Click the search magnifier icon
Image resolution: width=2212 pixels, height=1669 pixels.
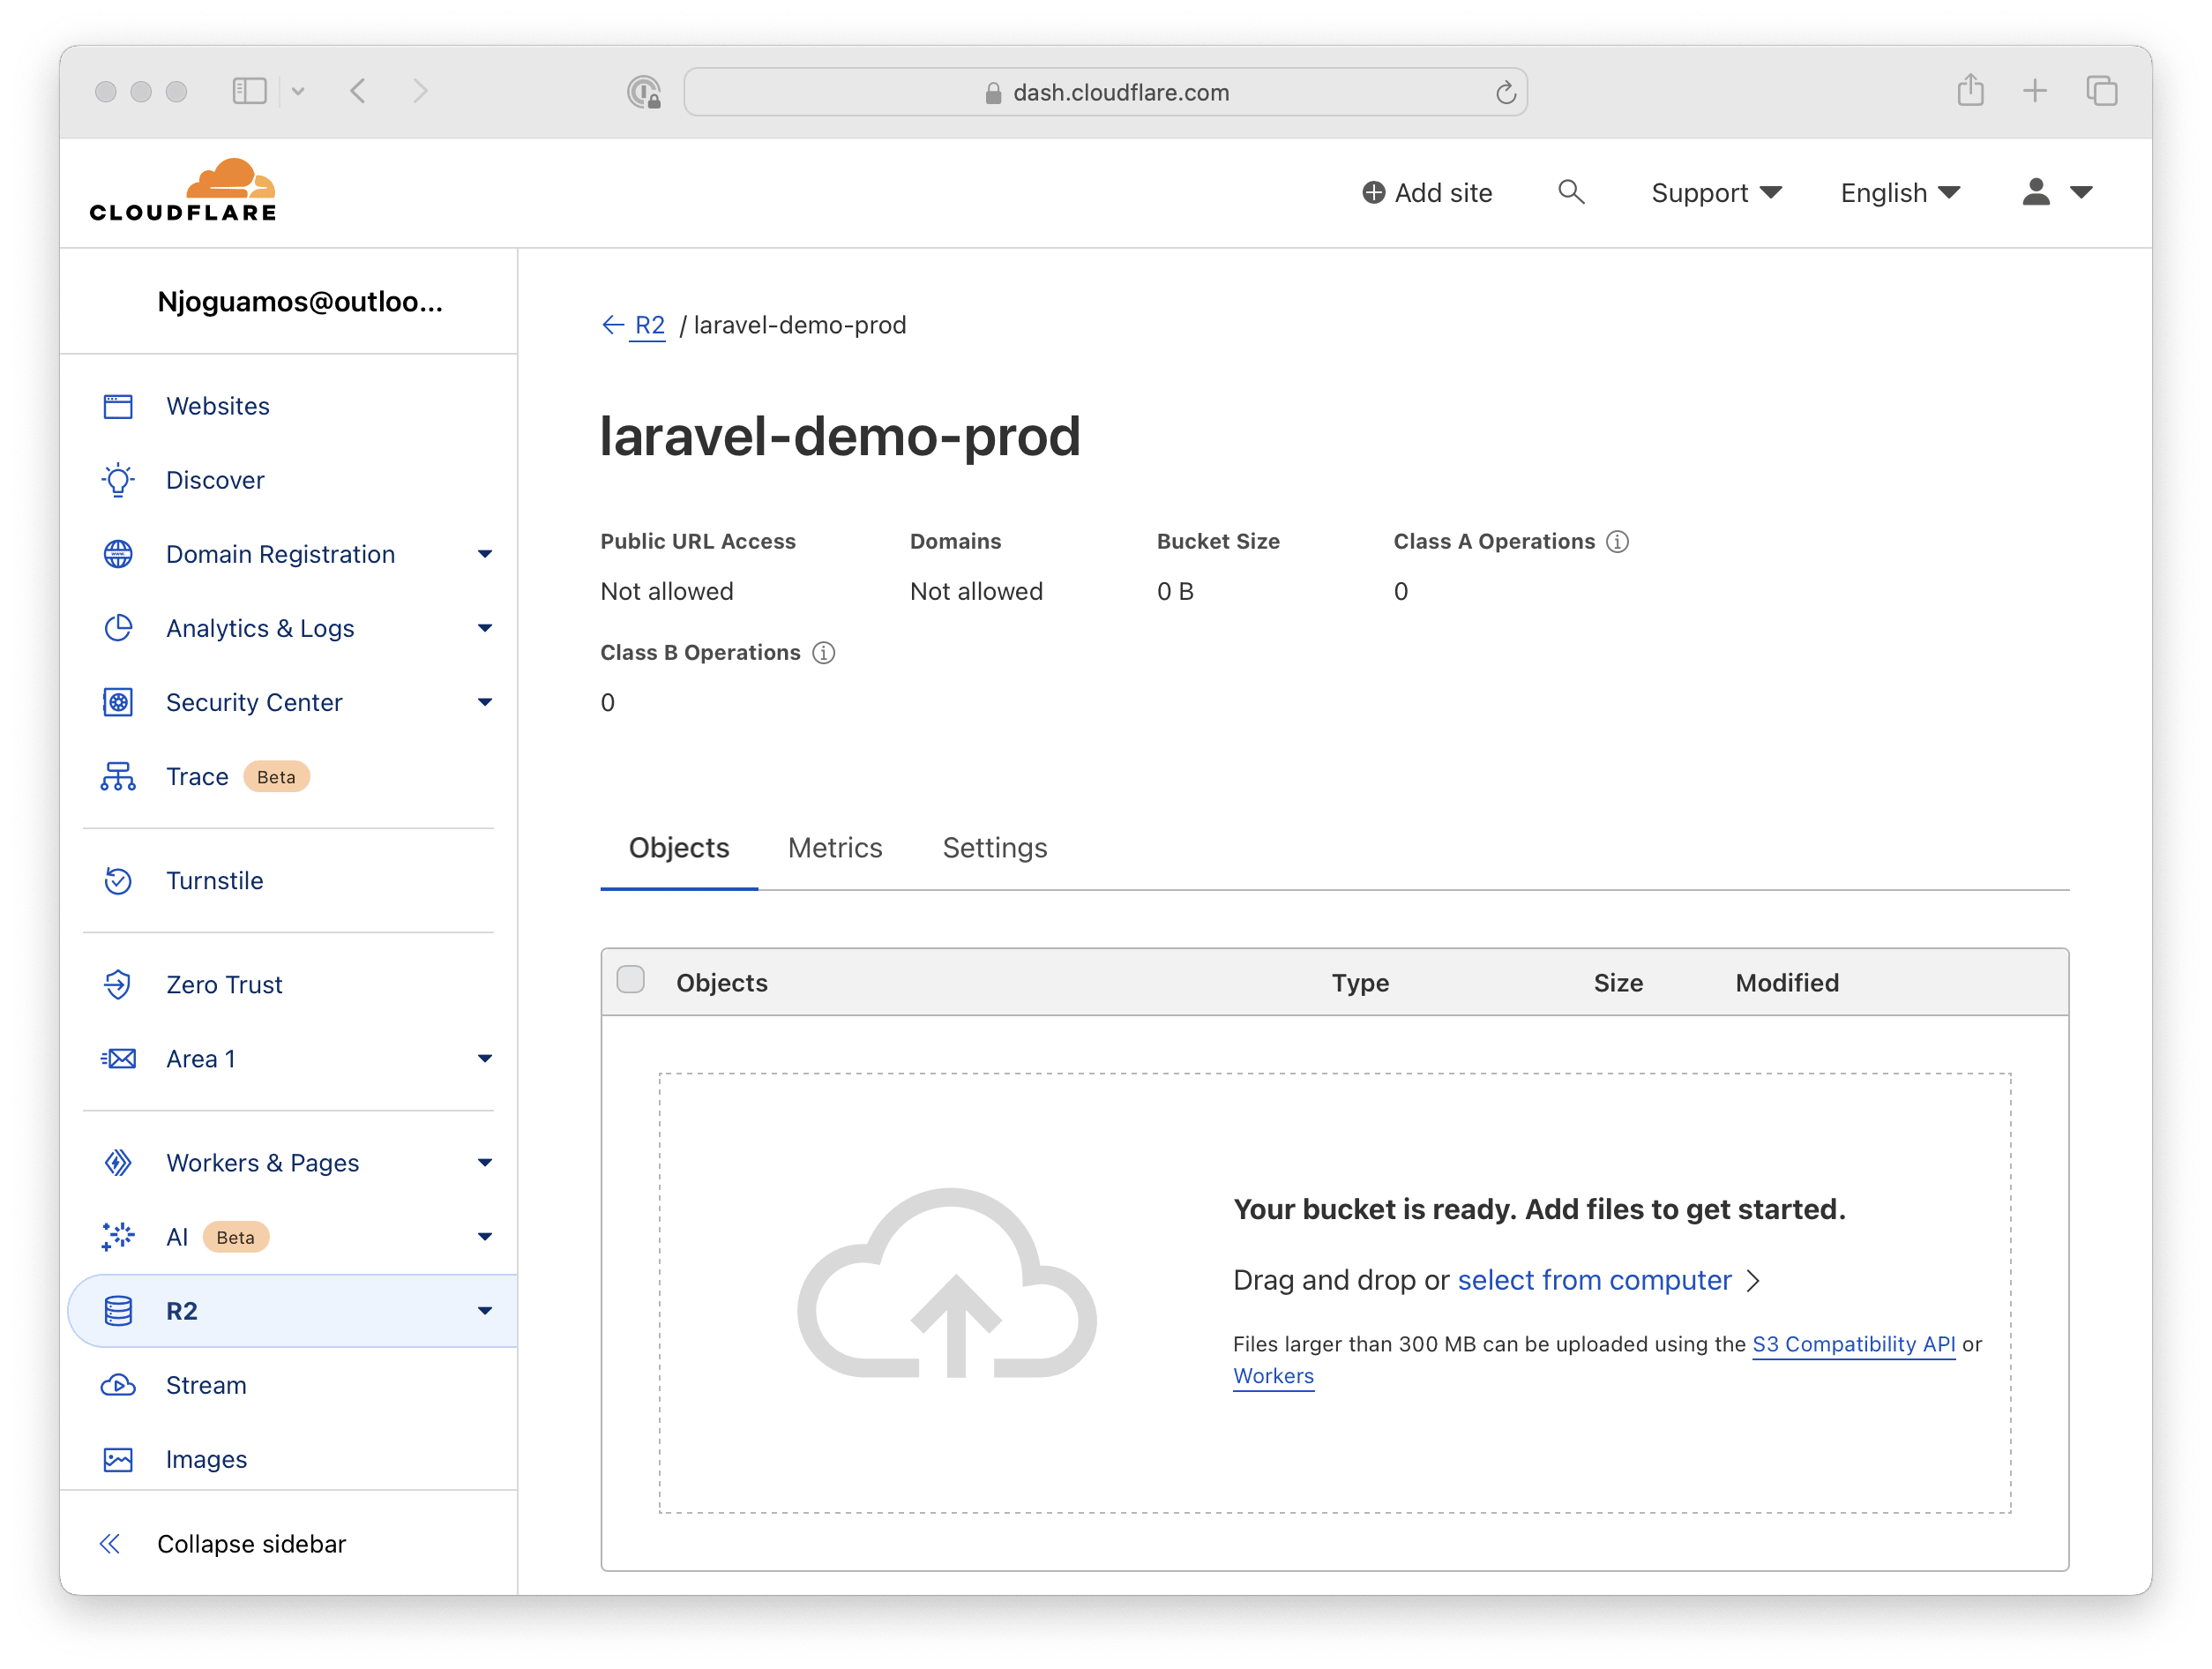[1571, 192]
